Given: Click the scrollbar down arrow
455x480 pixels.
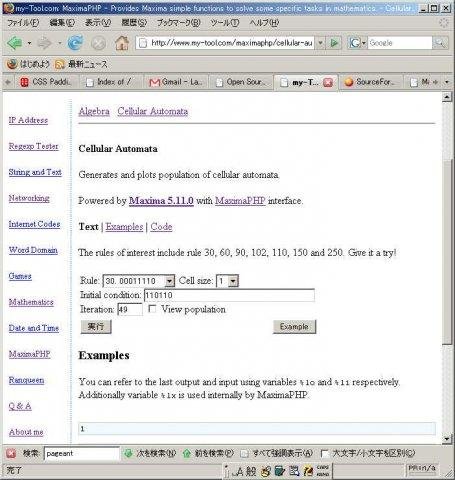Looking at the screenshot, I should click(447, 439).
